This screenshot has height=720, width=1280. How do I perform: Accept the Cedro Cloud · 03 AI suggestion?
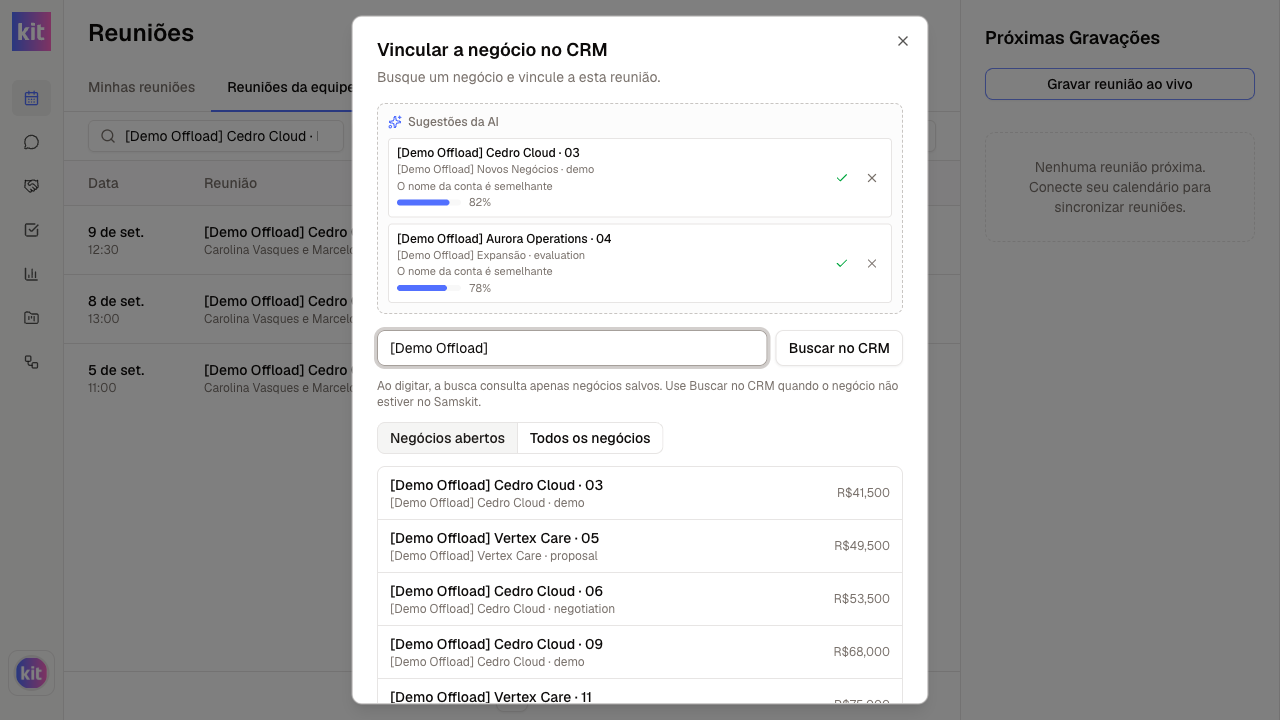click(x=842, y=178)
